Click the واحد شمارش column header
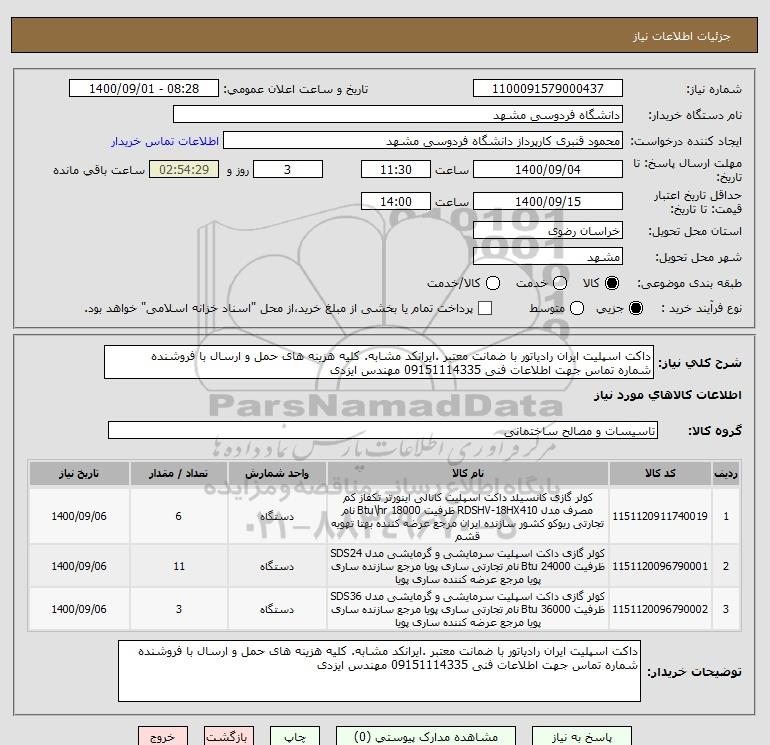This screenshot has width=770, height=745. tap(277, 473)
